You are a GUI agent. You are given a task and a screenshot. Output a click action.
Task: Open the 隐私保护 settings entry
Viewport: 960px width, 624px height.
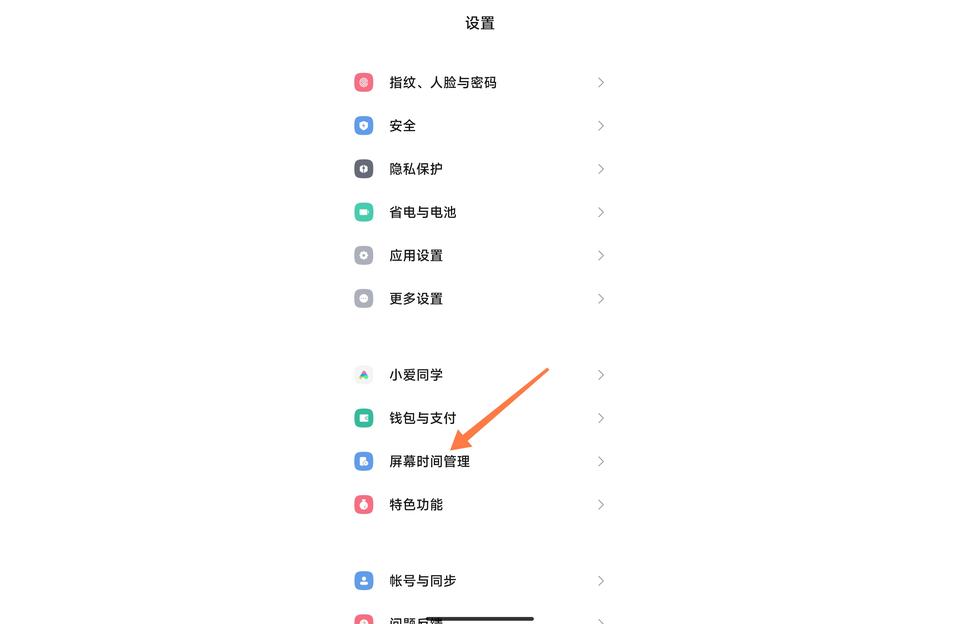[x=416, y=169]
